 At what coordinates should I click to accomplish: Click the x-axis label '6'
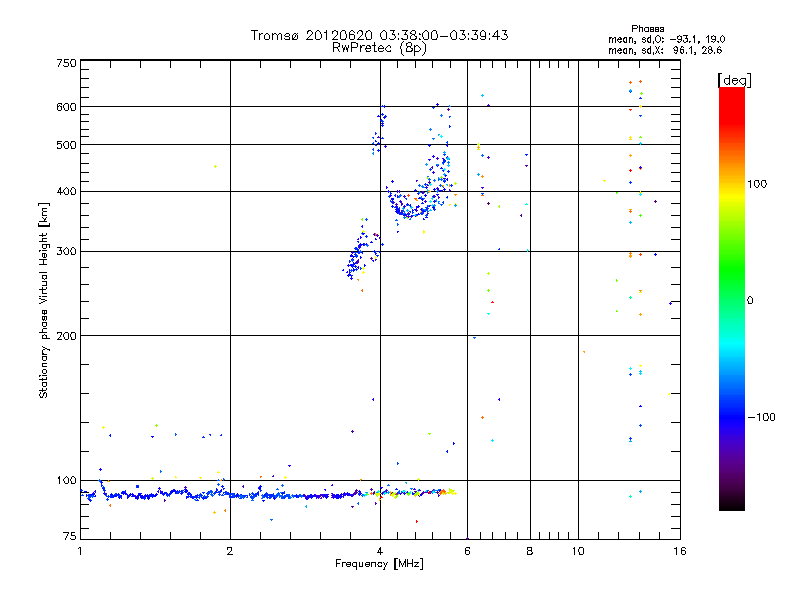[467, 552]
